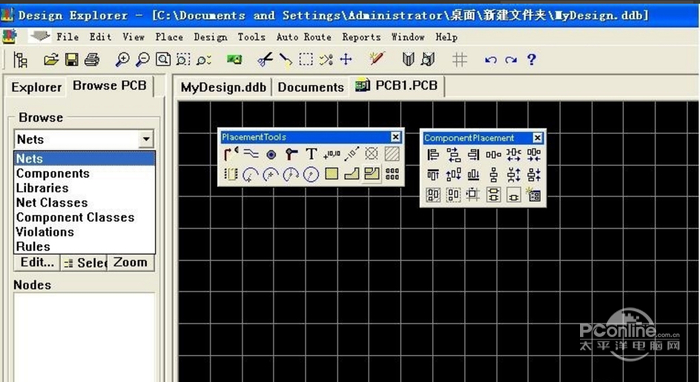This screenshot has height=382, width=700.
Task: Close the PlacementTools floating toolbar
Action: pos(396,137)
